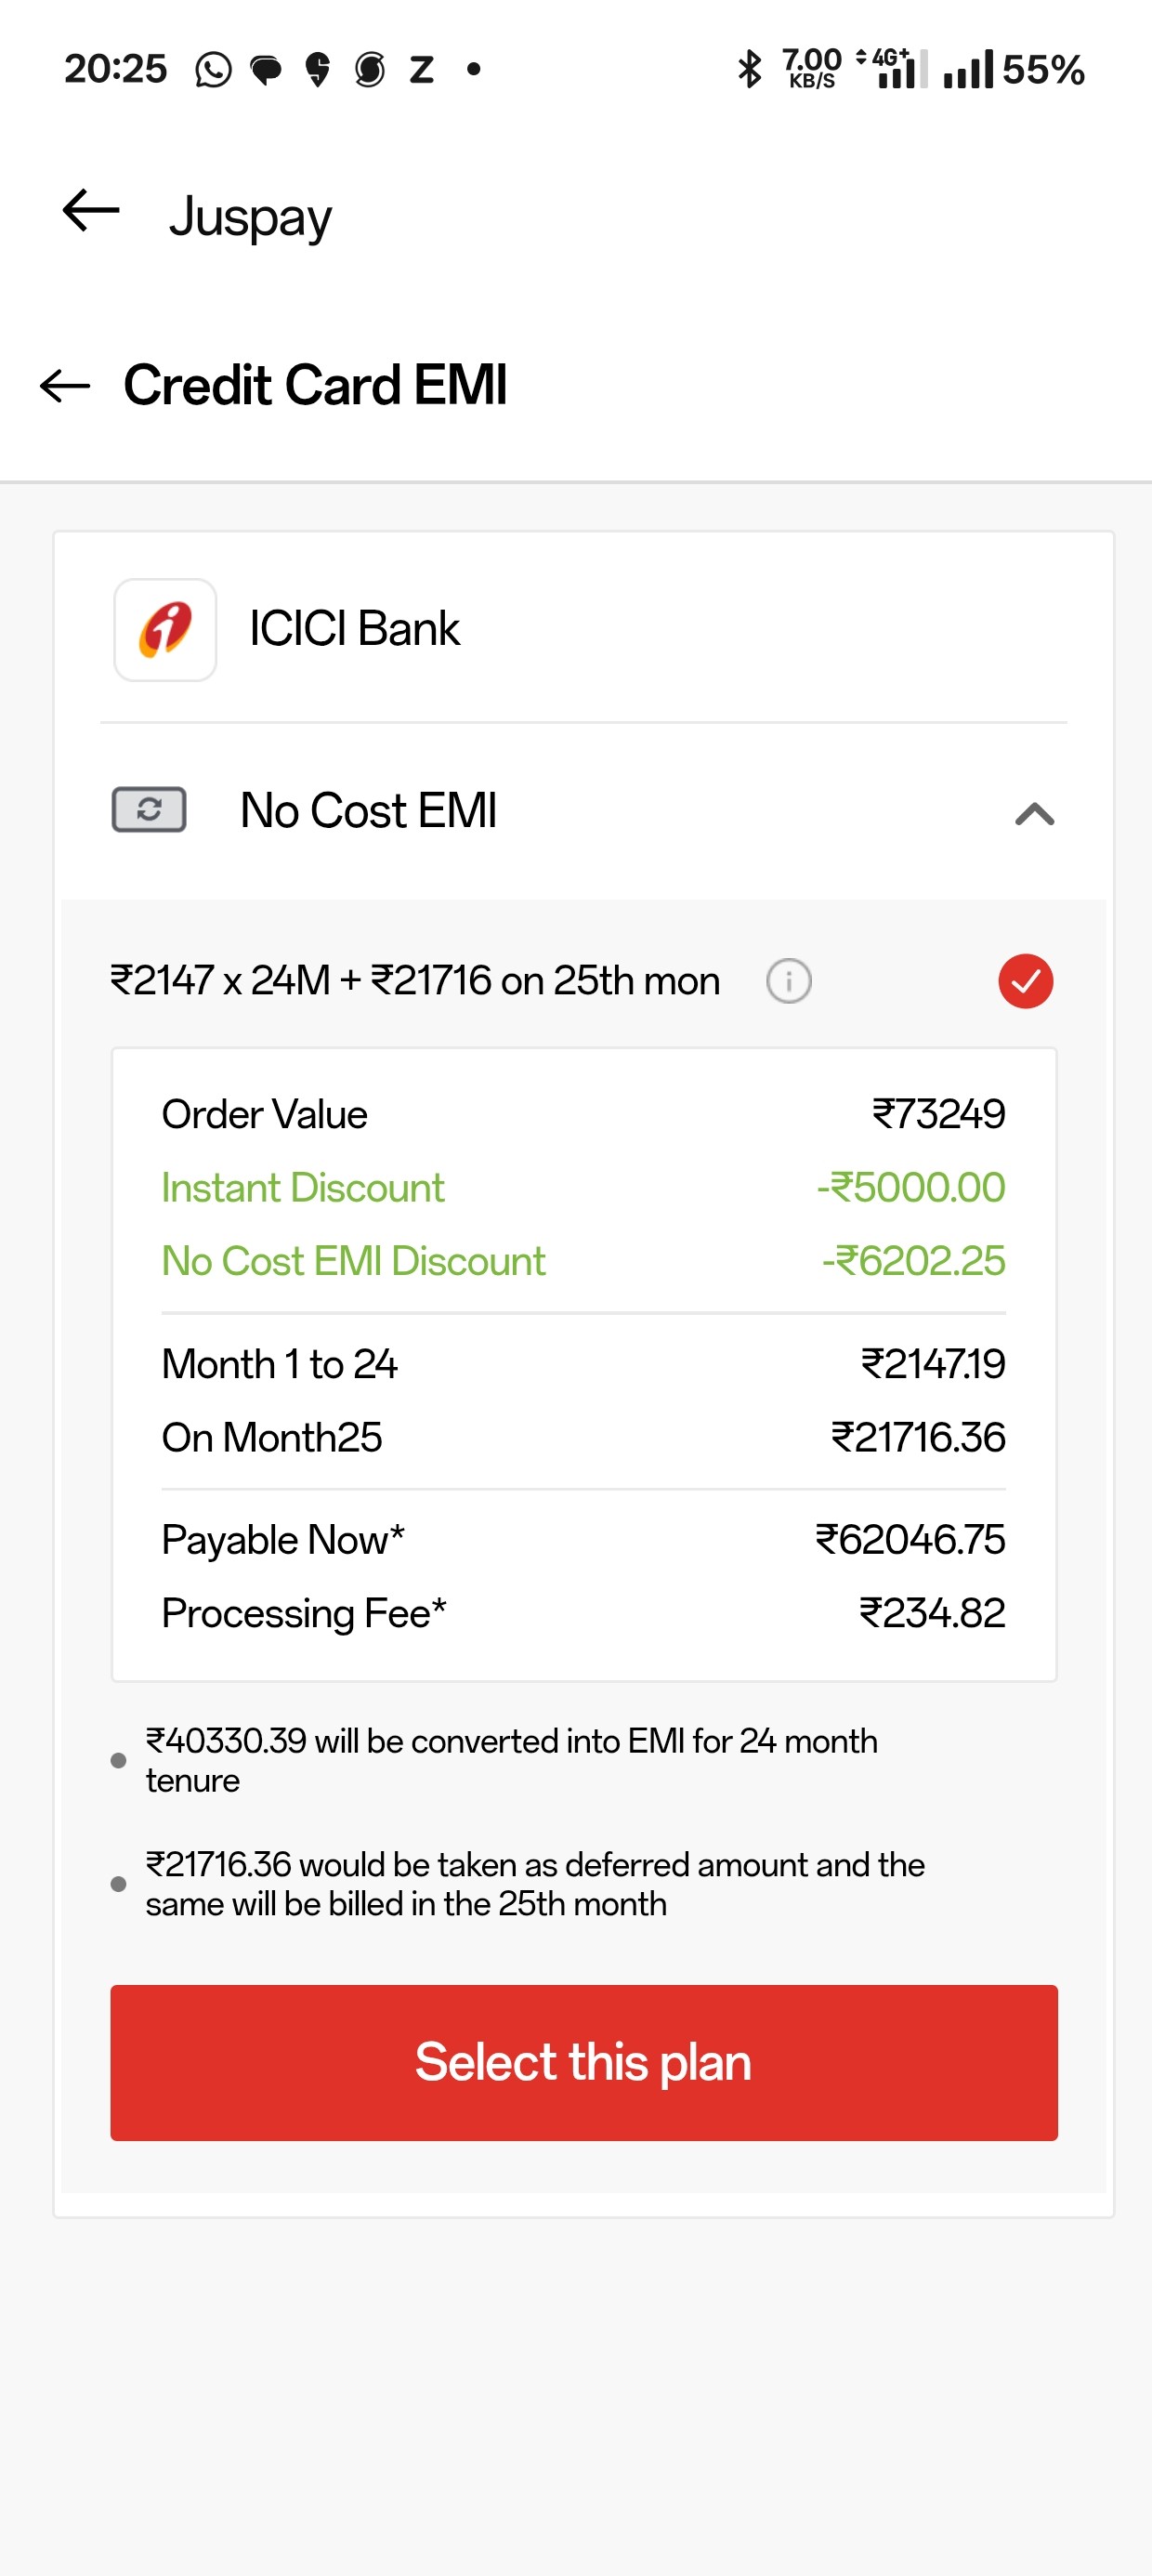1152x2576 pixels.
Task: Click the back arrow beside Credit Card EMI
Action: (x=62, y=385)
